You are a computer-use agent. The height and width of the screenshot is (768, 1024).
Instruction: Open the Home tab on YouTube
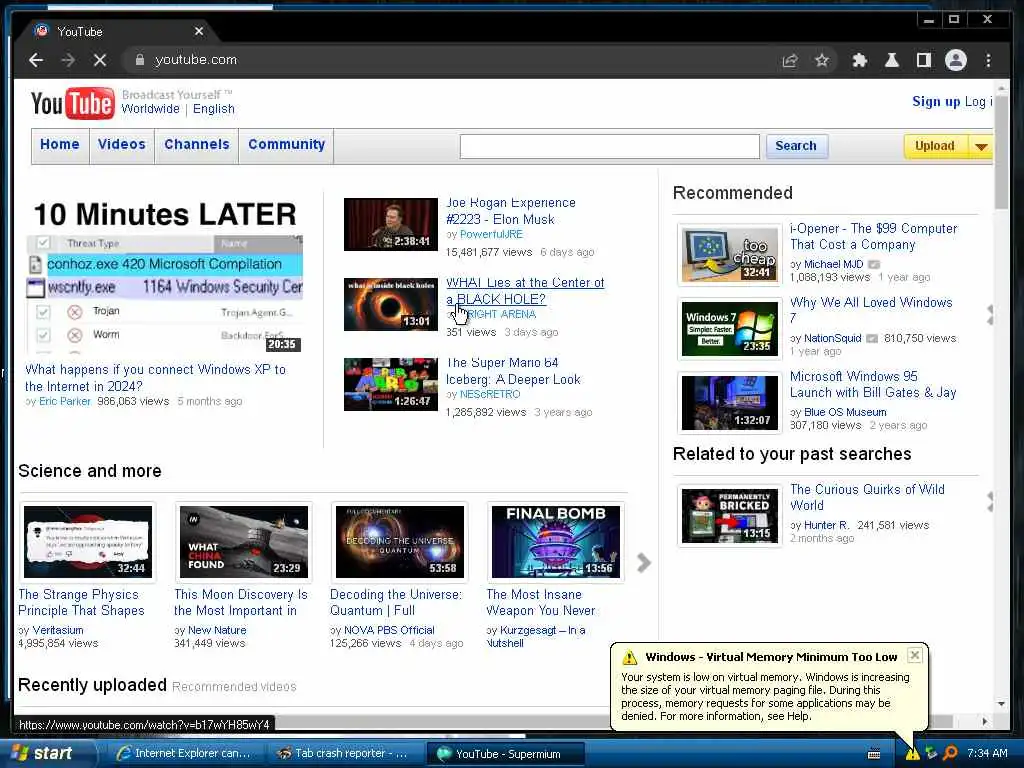pos(59,144)
